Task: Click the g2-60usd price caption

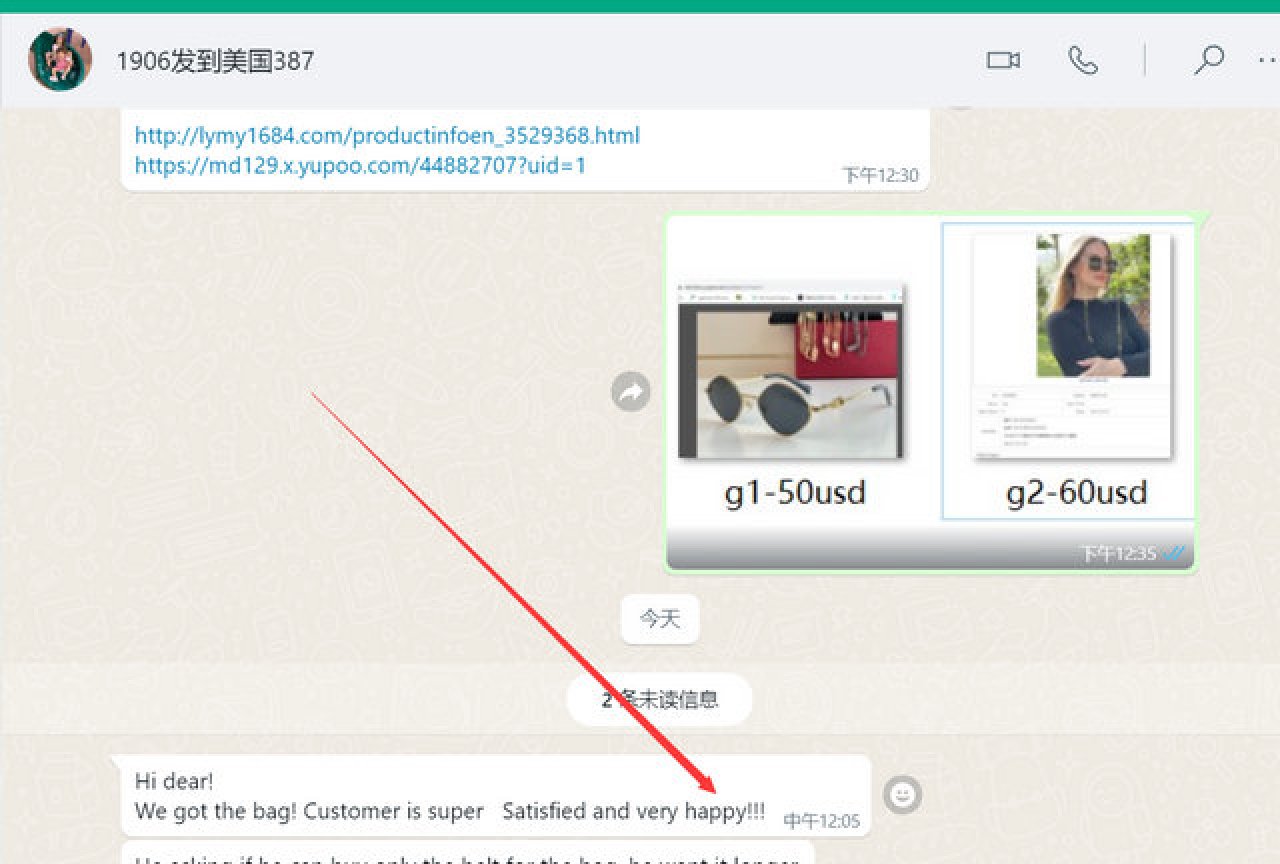Action: coord(1076,493)
